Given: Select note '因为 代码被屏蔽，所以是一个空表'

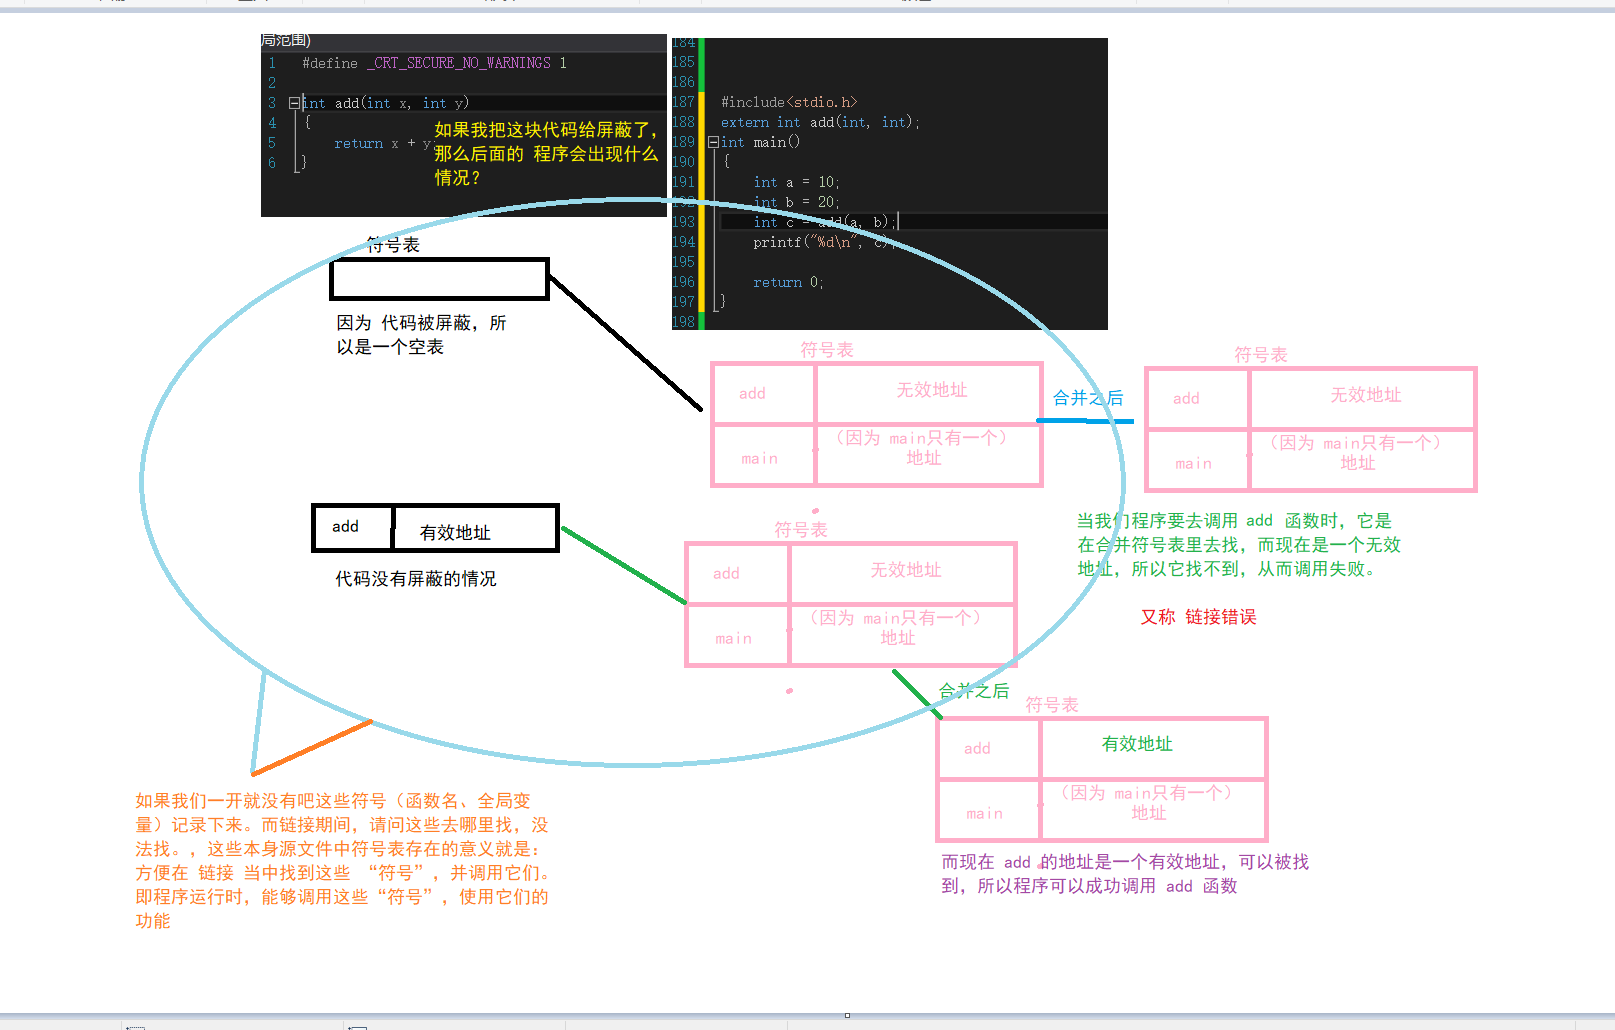Looking at the screenshot, I should (x=421, y=335).
